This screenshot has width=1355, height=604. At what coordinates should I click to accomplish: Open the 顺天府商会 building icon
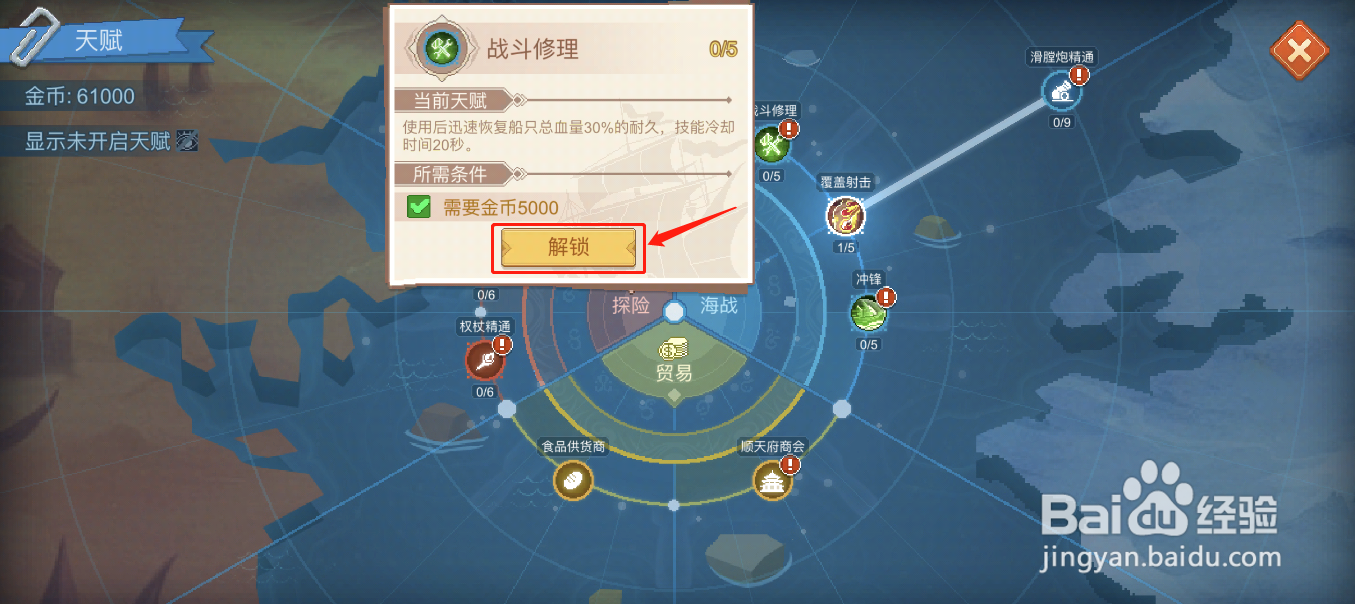click(773, 482)
